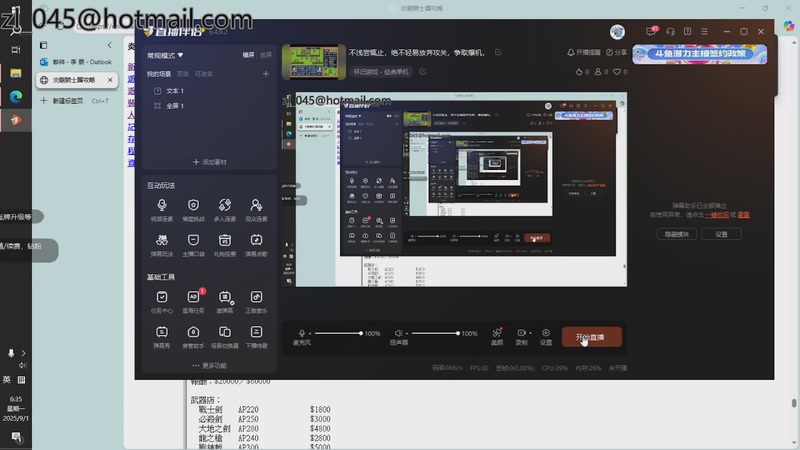Open the 多人连麦 multi-person tool
The image size is (800, 450).
224,210
